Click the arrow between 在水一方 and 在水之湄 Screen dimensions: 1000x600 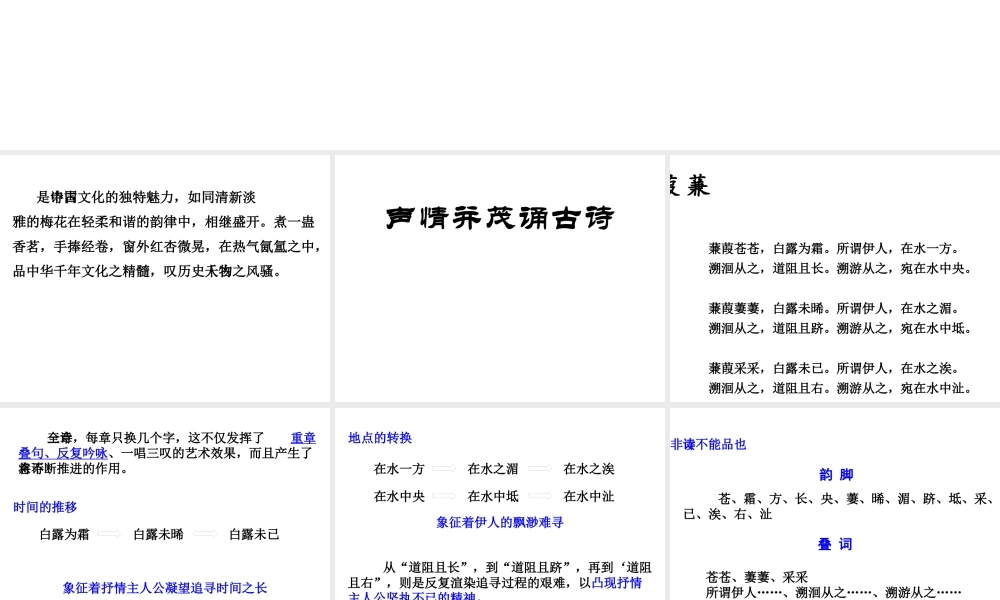tap(444, 469)
